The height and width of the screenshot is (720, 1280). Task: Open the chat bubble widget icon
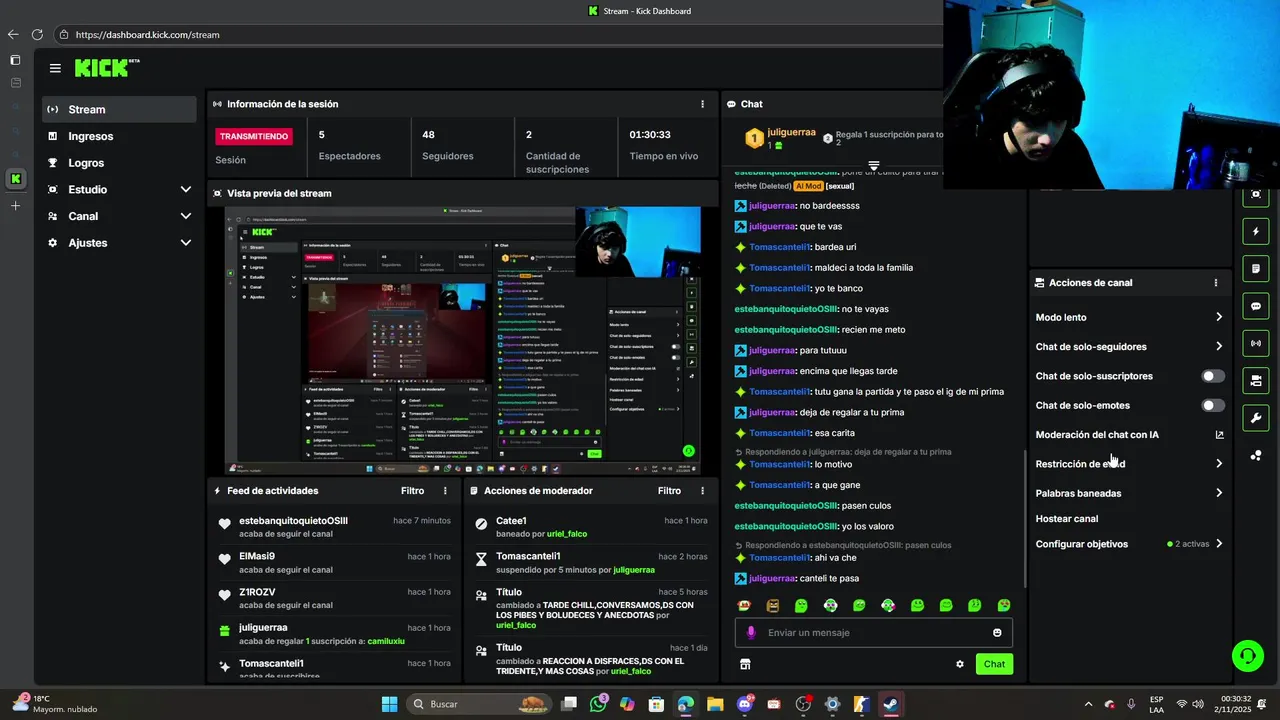pyautogui.click(x=1256, y=306)
